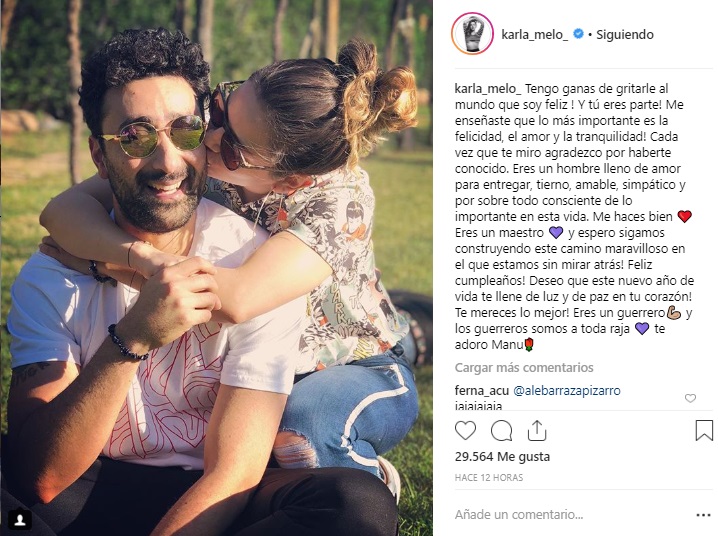Focus the Añade un comentario field
This screenshot has width=718, height=536.
(x=572, y=515)
